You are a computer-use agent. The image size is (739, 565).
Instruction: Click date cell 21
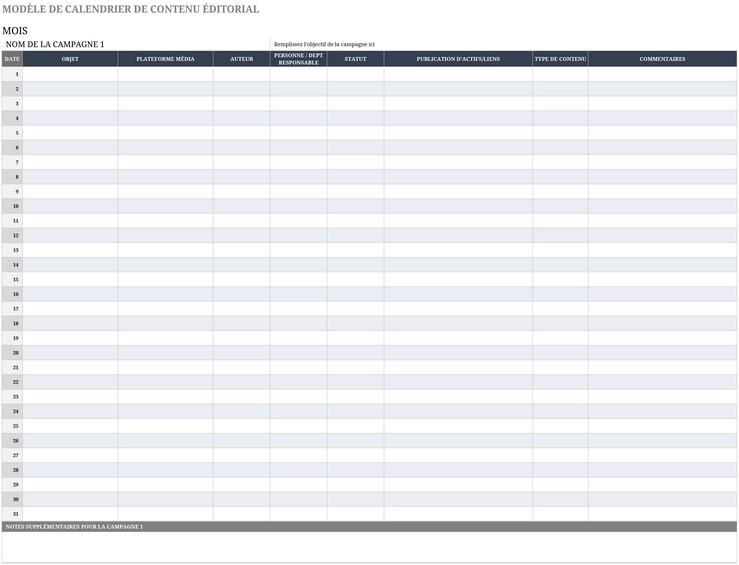pos(12,367)
